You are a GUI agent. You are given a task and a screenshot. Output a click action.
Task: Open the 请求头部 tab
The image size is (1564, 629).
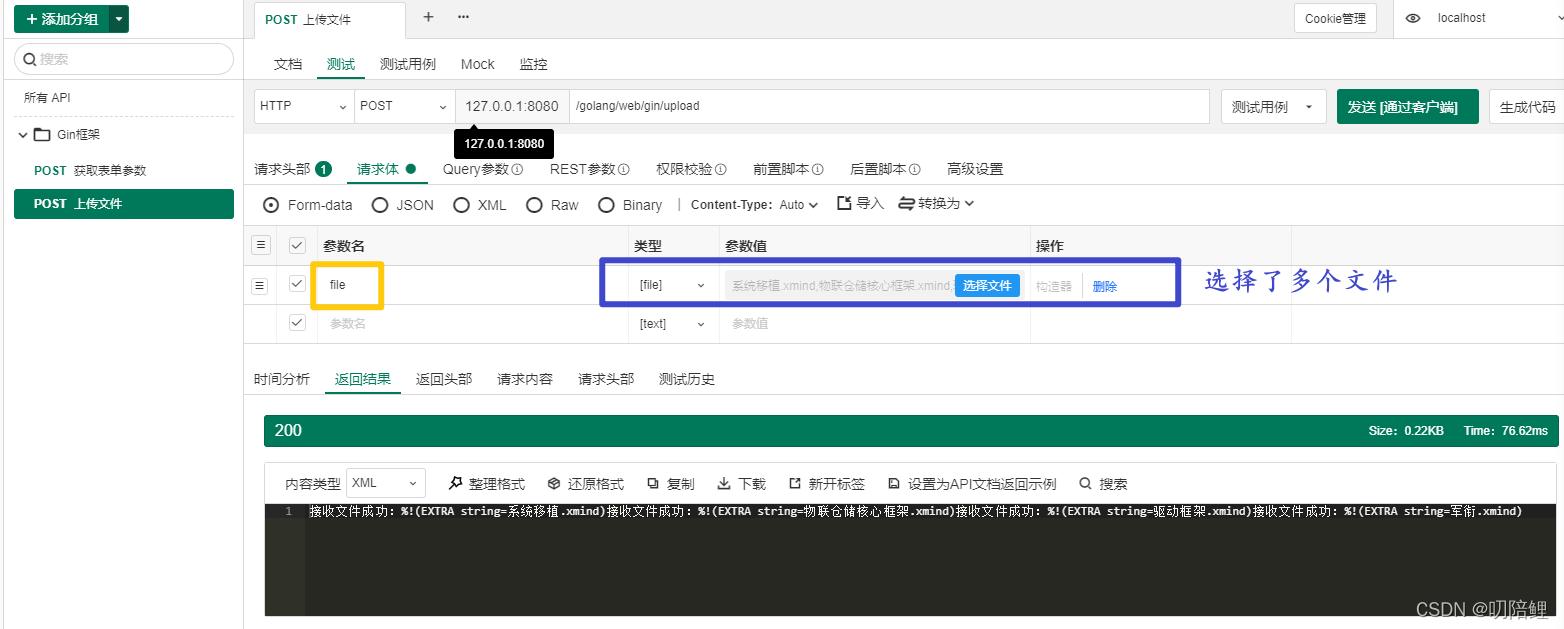point(293,169)
